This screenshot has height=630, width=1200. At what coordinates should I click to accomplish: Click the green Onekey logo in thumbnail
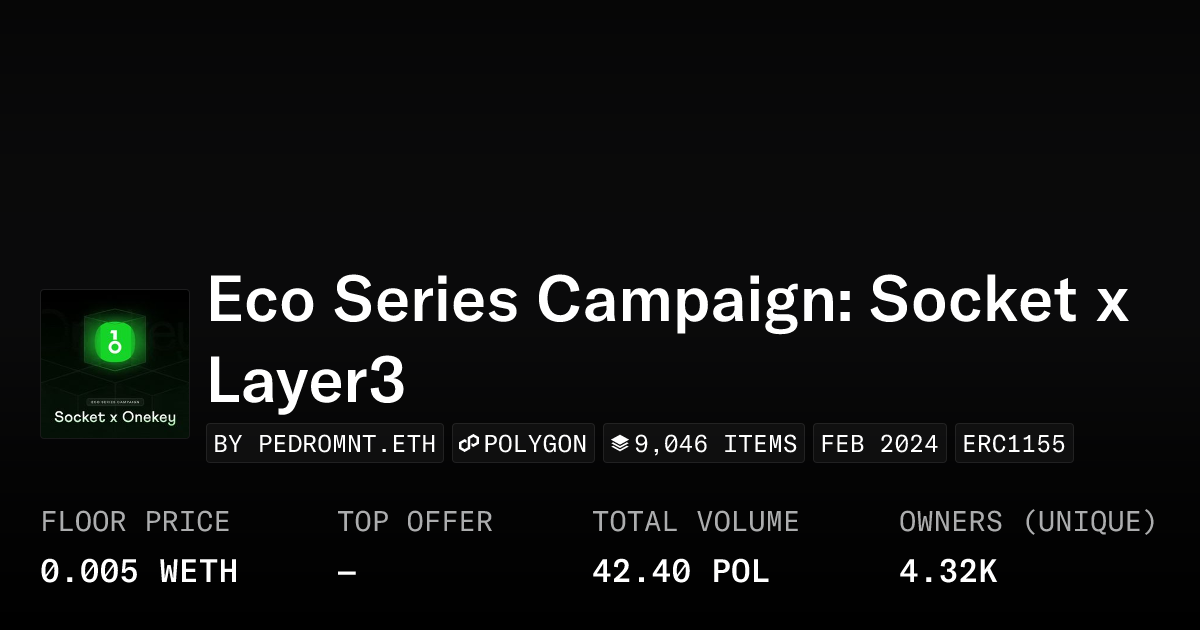(114, 341)
